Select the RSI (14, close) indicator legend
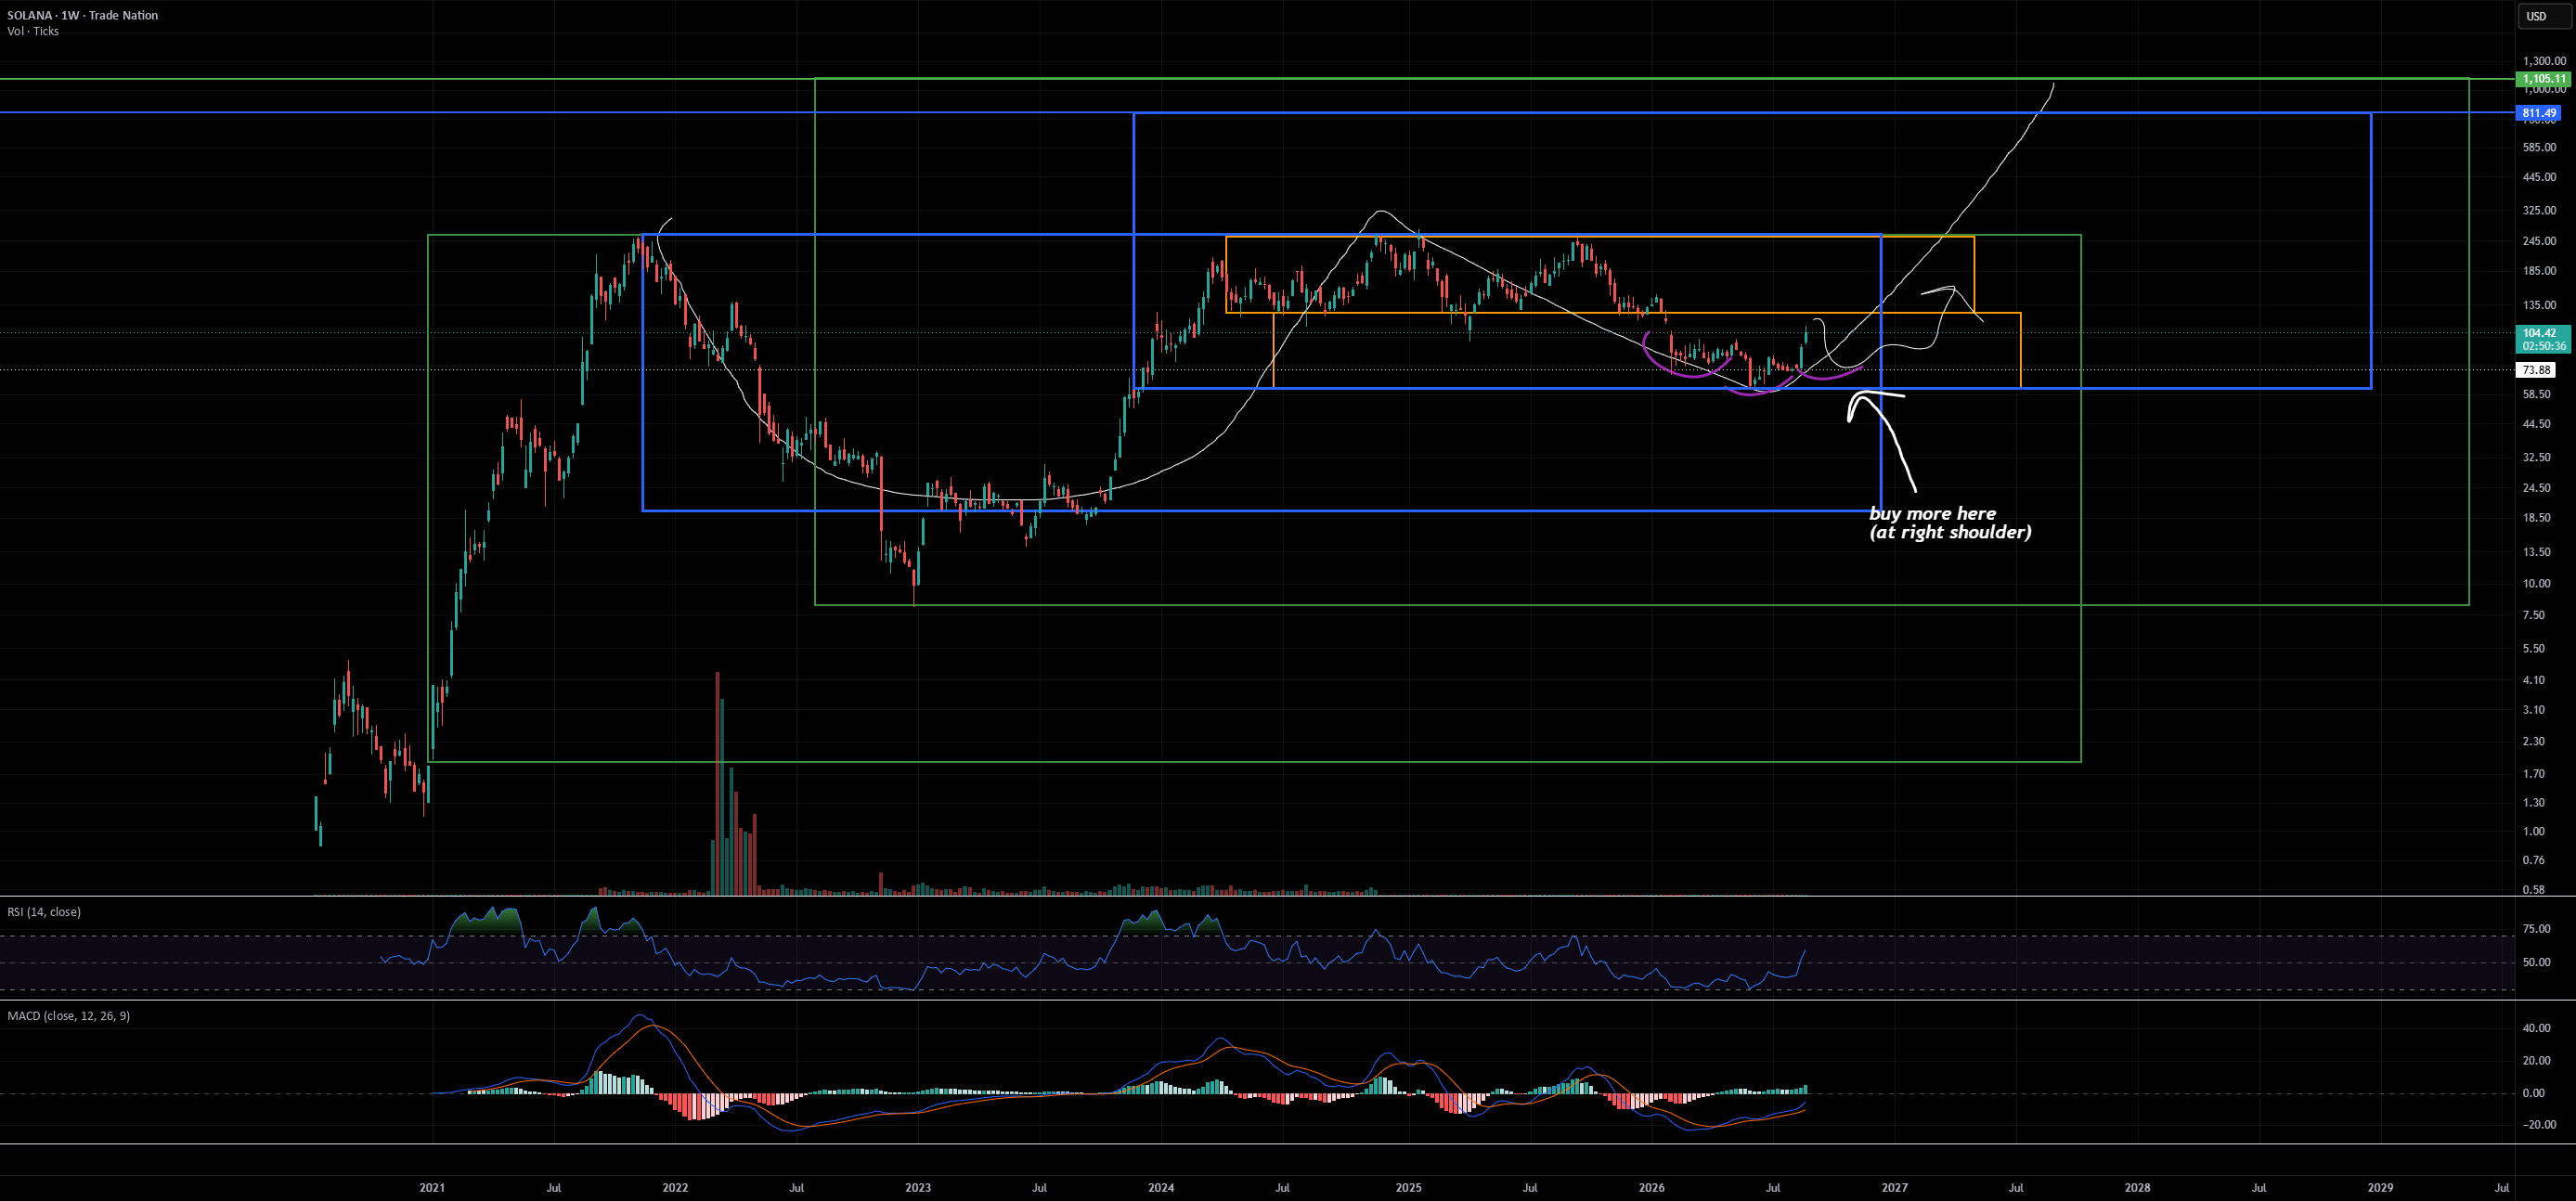This screenshot has width=2576, height=1201. [44, 912]
